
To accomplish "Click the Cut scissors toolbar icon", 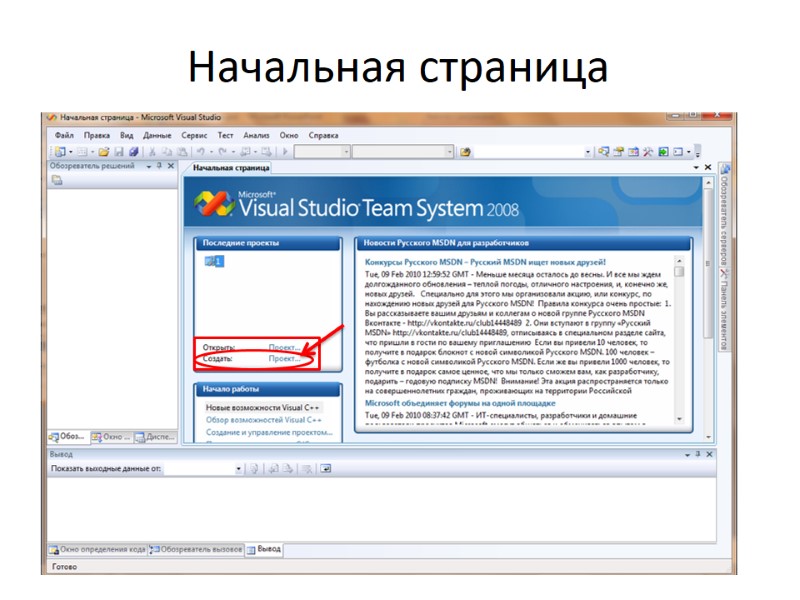I will [152, 152].
